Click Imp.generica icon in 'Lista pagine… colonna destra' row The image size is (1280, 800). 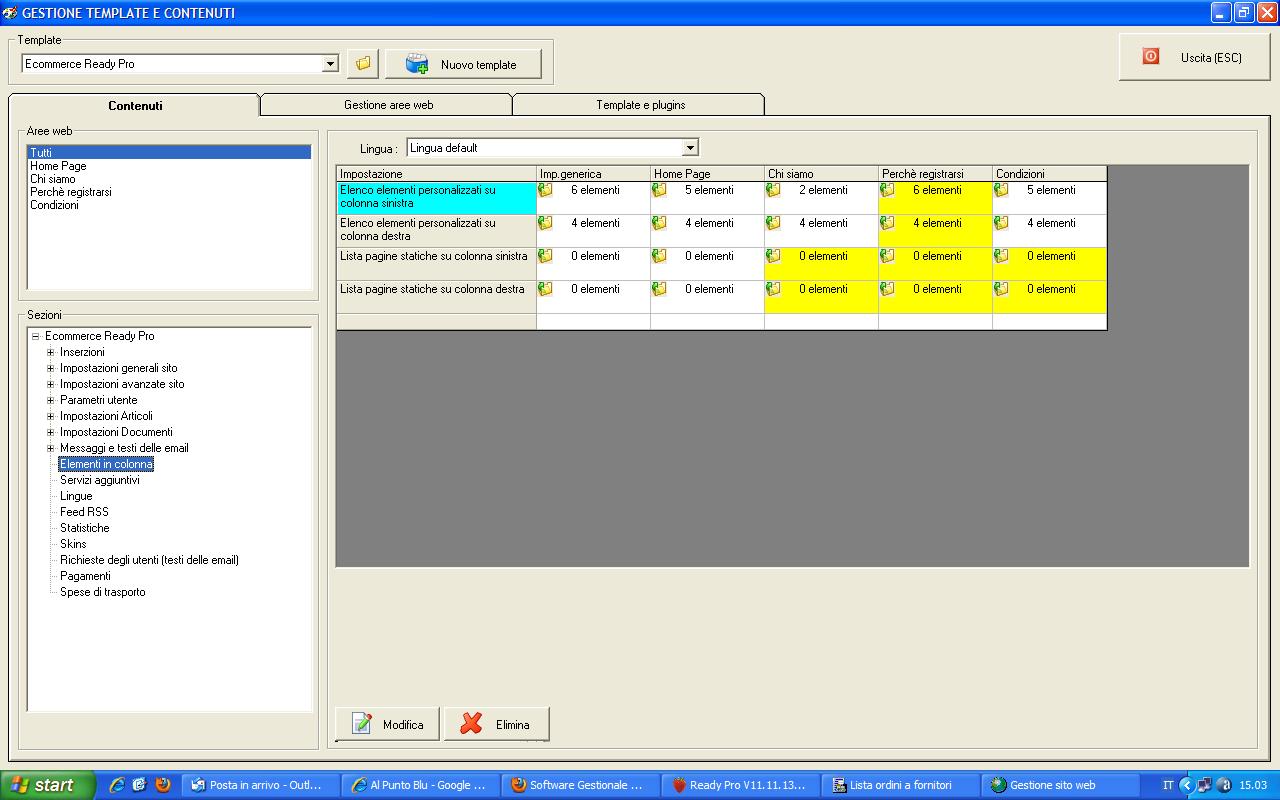point(545,289)
